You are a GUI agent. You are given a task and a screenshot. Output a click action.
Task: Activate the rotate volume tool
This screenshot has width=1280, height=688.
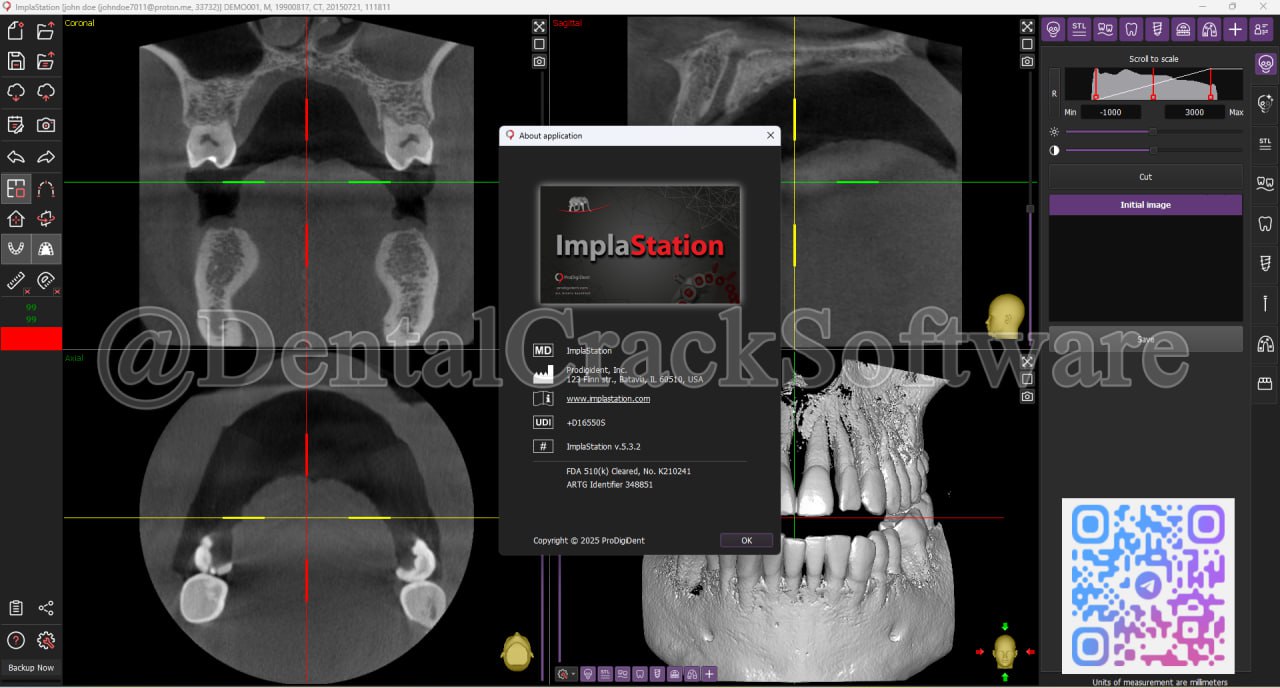(46, 218)
